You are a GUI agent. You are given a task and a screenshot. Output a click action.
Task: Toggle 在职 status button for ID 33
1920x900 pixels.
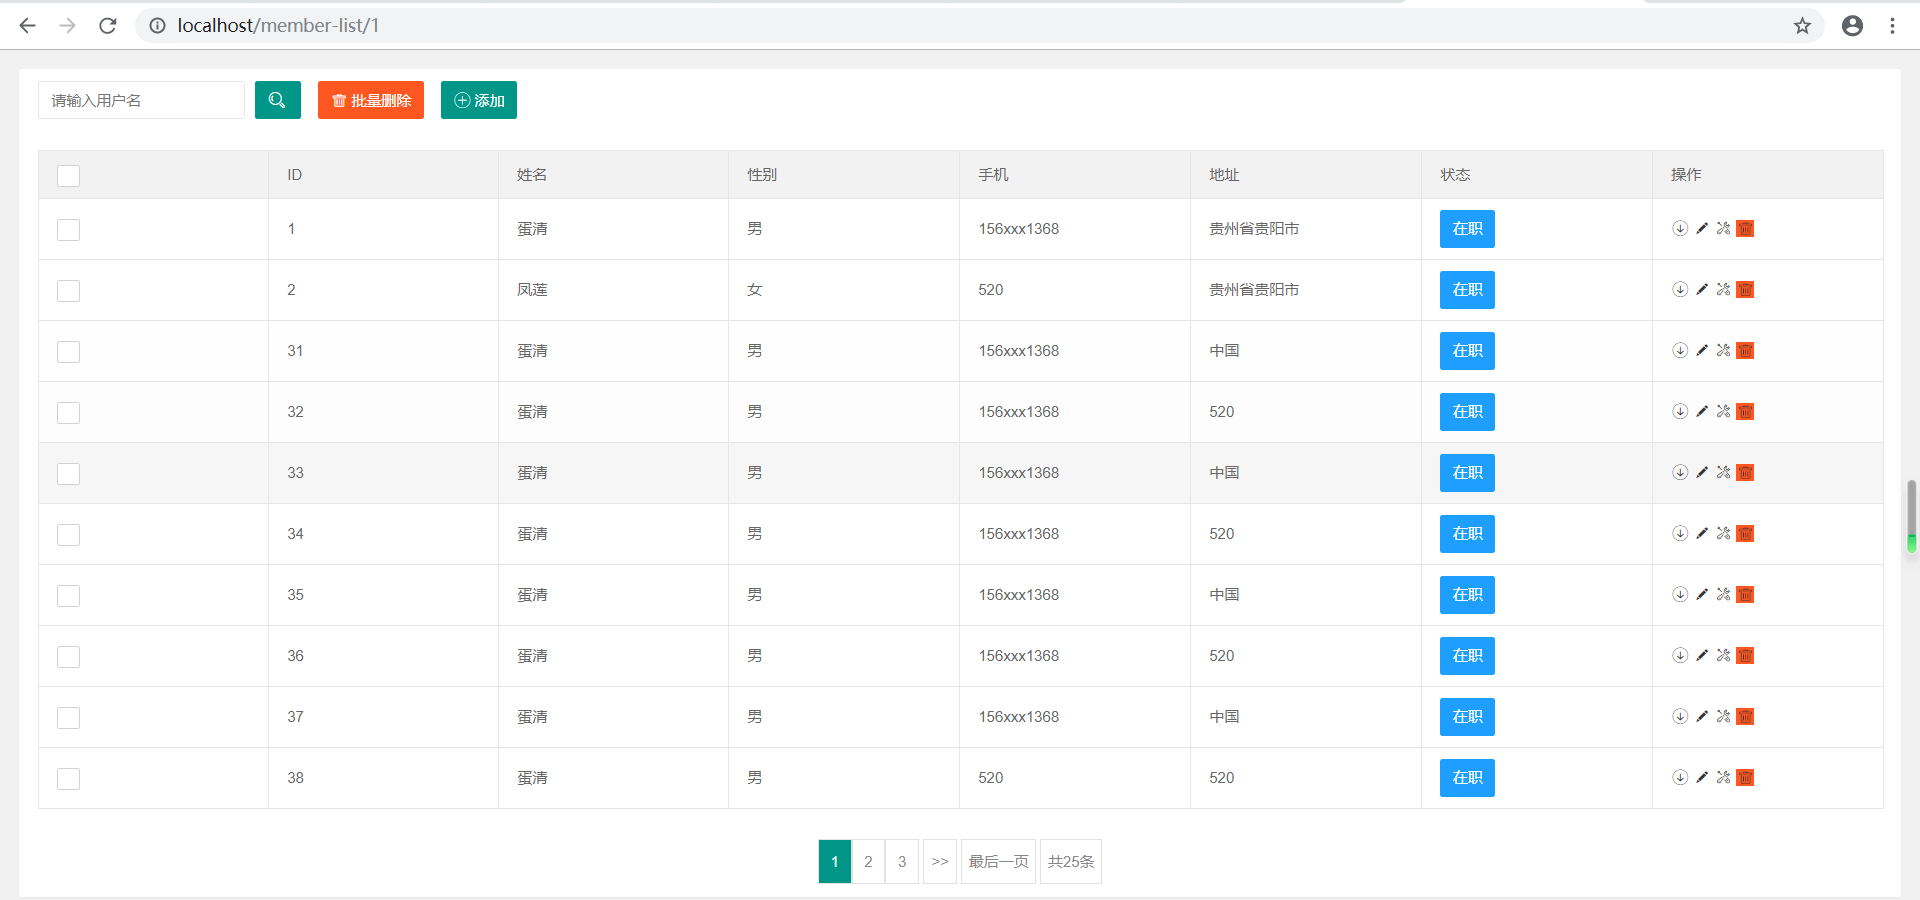[1467, 473]
